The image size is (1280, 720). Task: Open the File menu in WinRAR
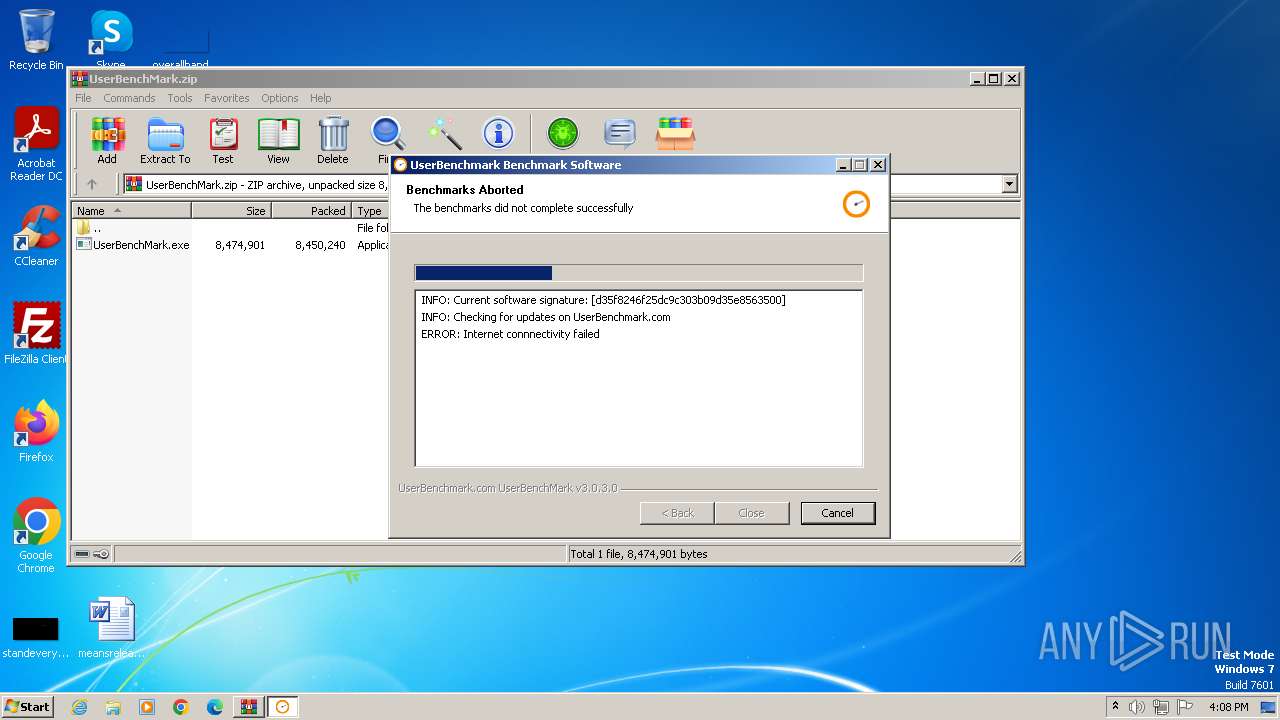coord(83,98)
